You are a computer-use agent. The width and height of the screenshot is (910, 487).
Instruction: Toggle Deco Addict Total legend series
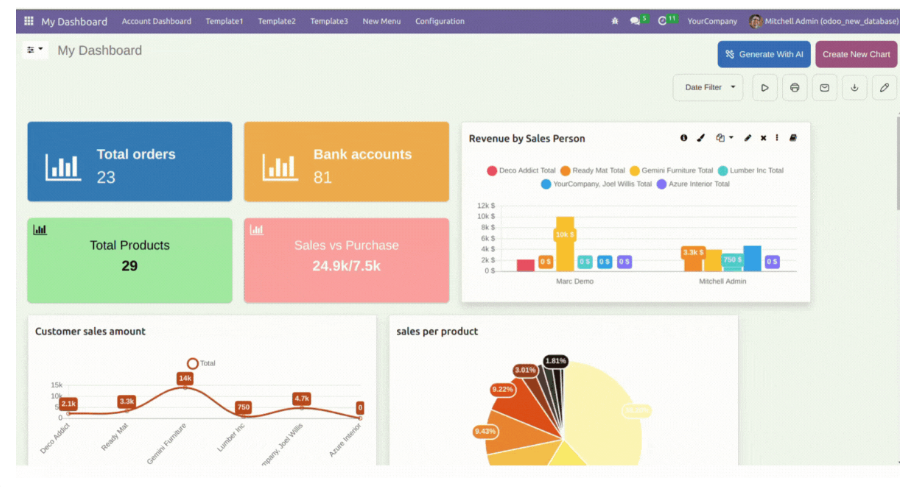pyautogui.click(x=521, y=171)
